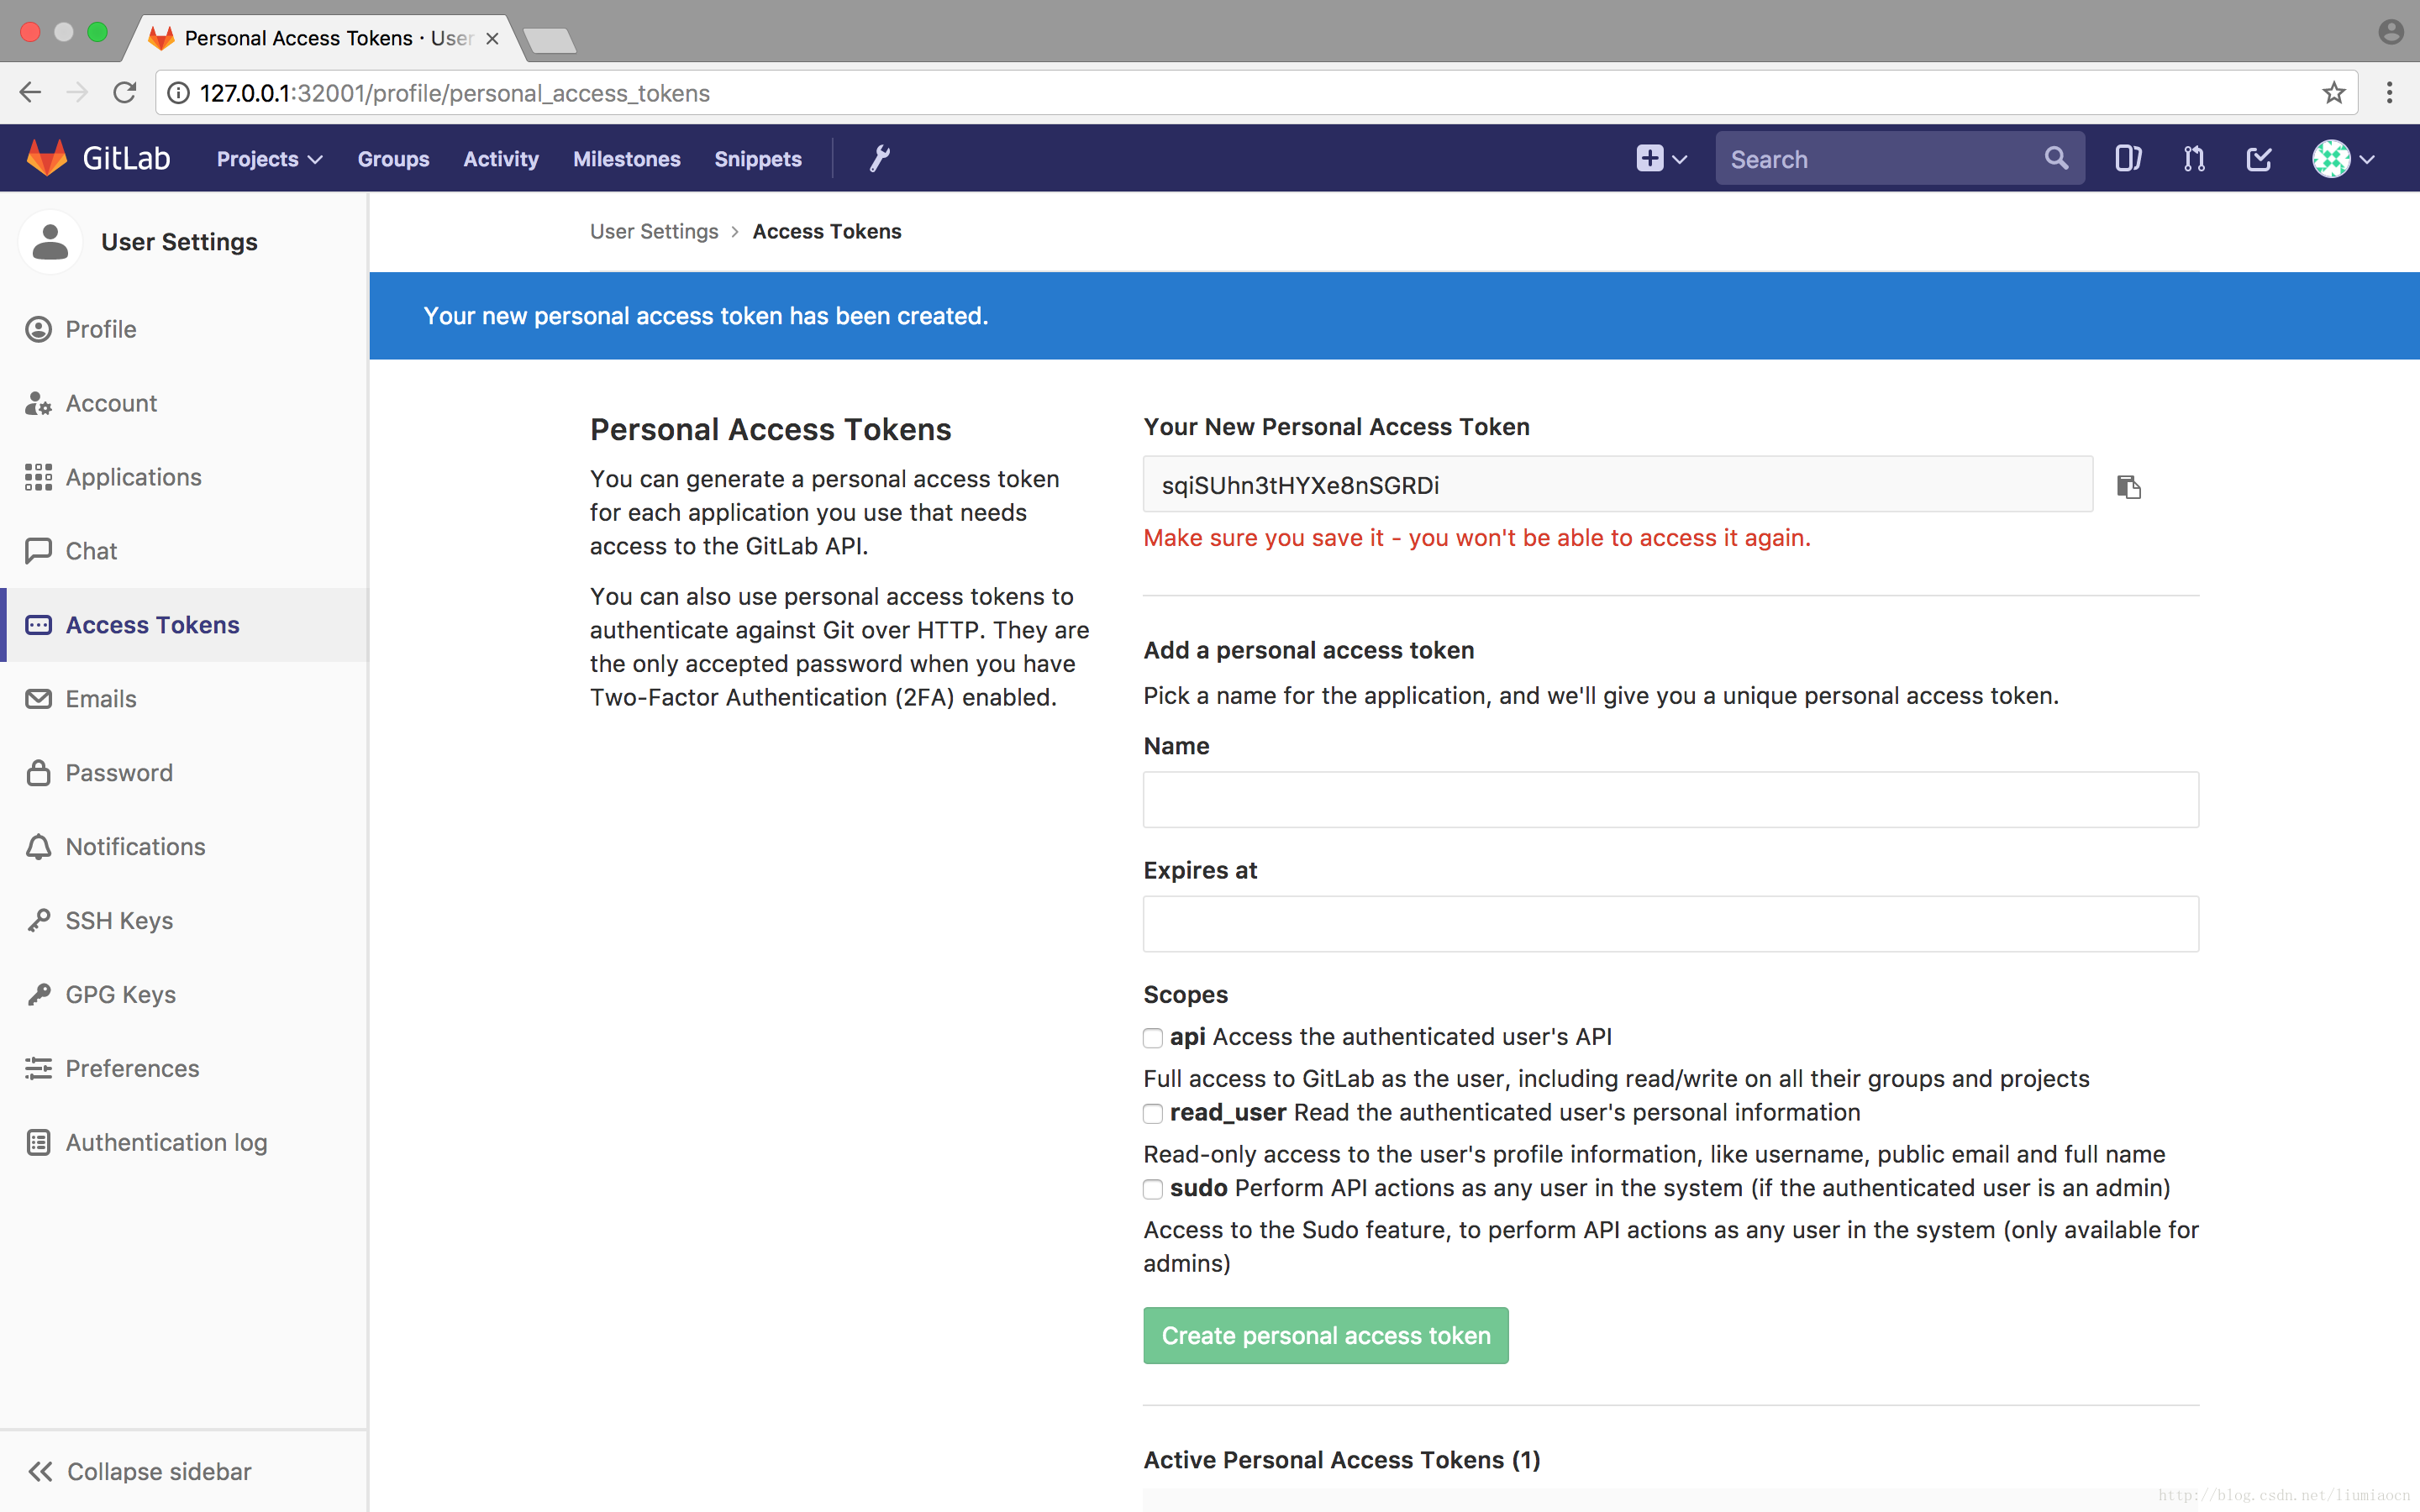
Task: Enable the read_user scope checkbox
Action: coord(1153,1114)
